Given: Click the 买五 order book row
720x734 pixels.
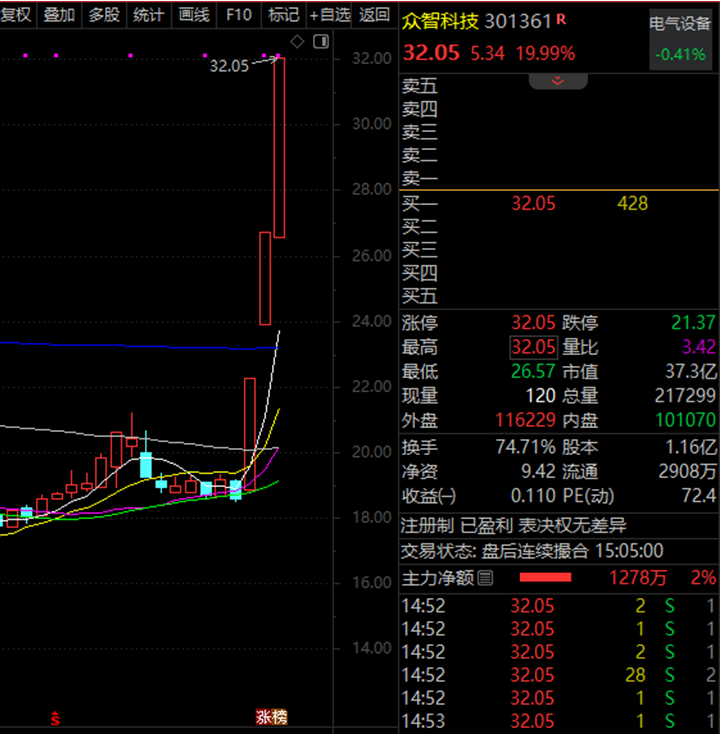Looking at the screenshot, I should [x=559, y=296].
